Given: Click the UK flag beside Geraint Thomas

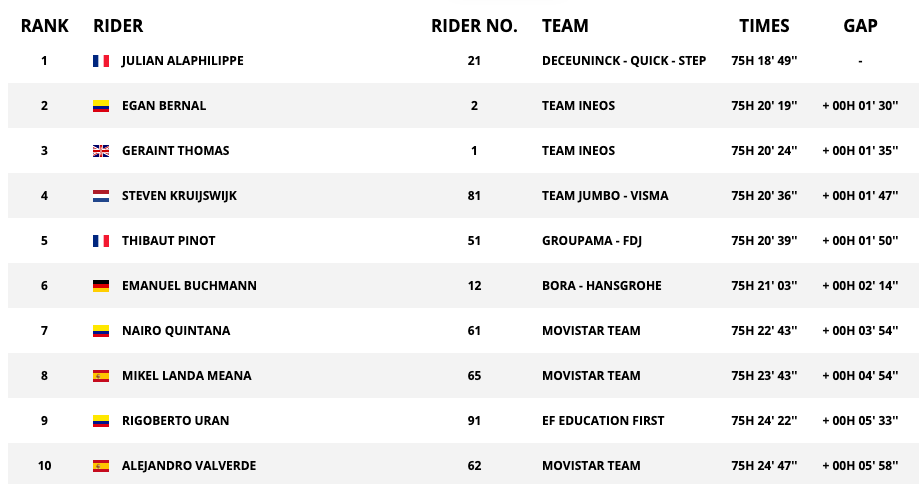Looking at the screenshot, I should 101,151.
